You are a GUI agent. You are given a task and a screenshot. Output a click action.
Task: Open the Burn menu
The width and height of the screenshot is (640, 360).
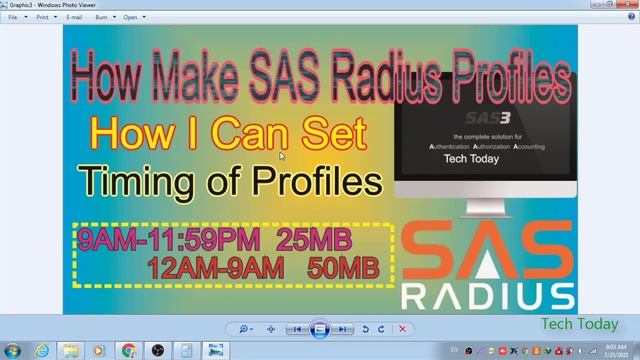pos(101,18)
